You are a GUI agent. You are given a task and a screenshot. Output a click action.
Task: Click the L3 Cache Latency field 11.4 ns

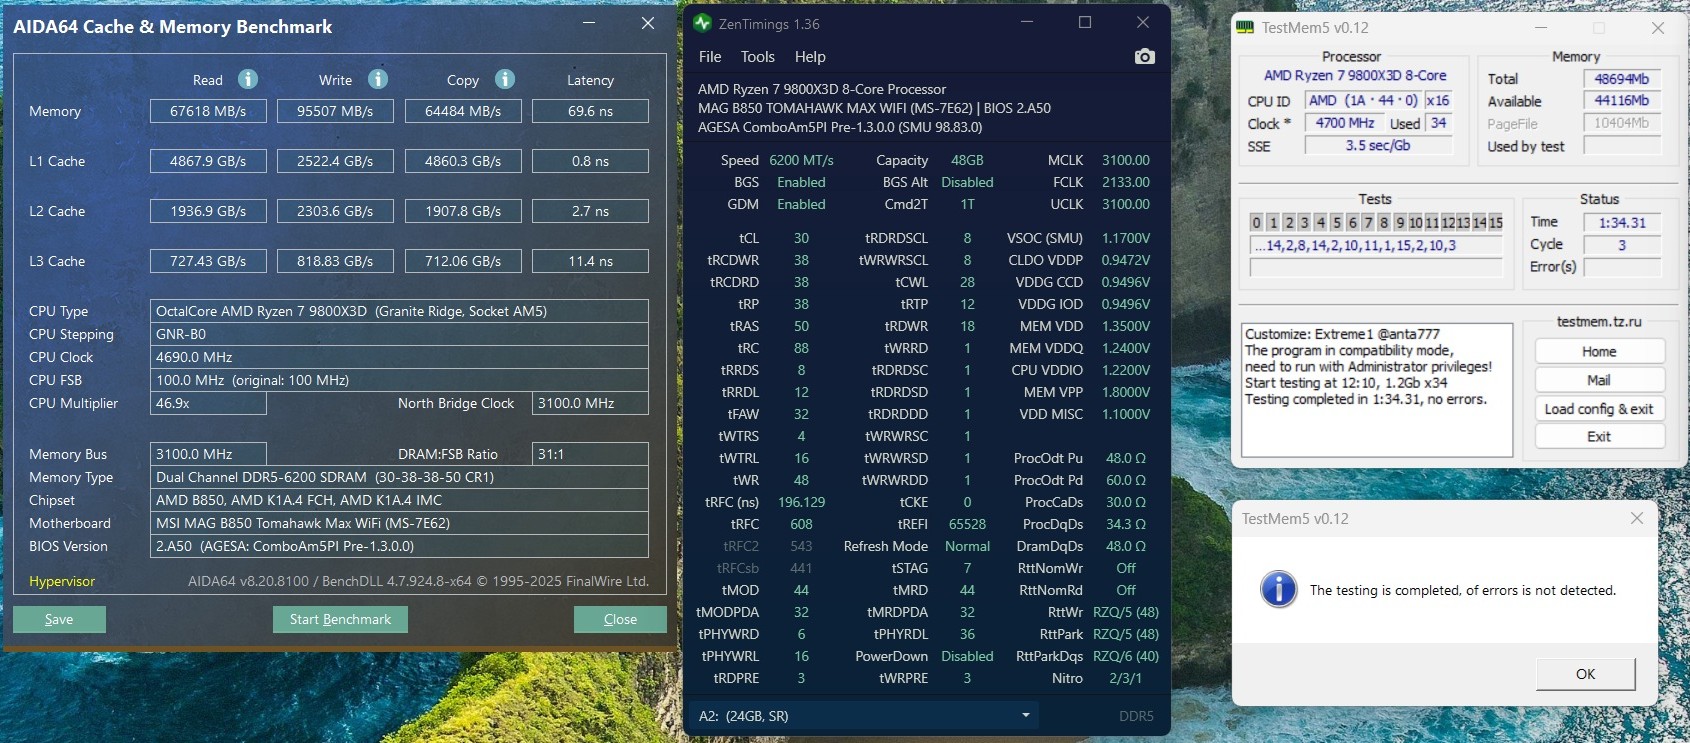(x=590, y=261)
